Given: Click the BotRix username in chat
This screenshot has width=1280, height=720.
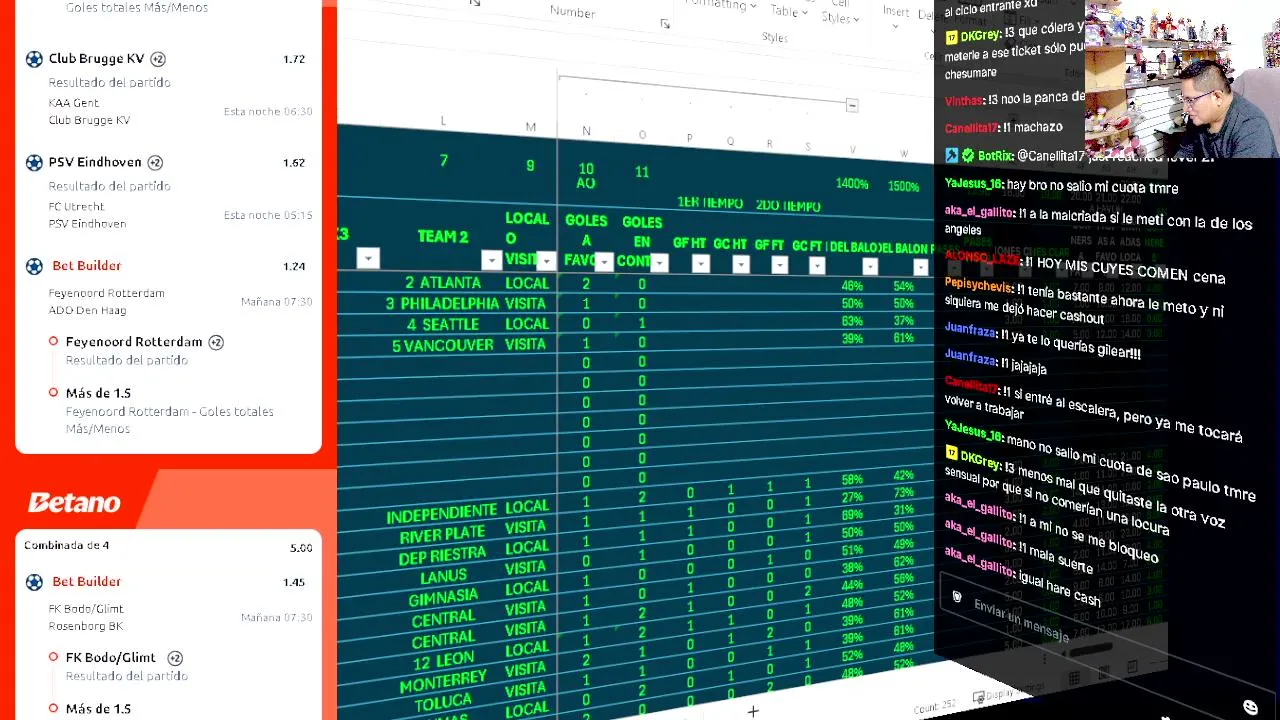Looking at the screenshot, I should [995, 156].
